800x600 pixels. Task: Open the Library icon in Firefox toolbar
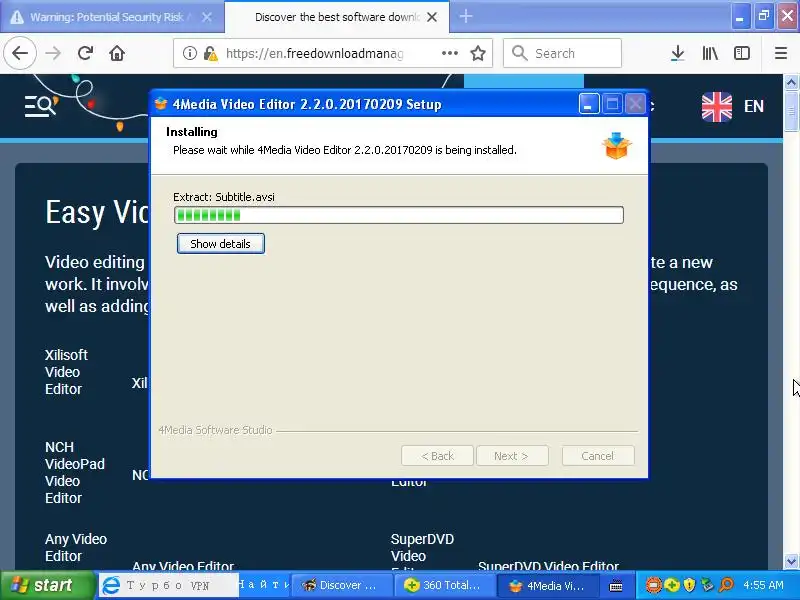click(x=710, y=53)
